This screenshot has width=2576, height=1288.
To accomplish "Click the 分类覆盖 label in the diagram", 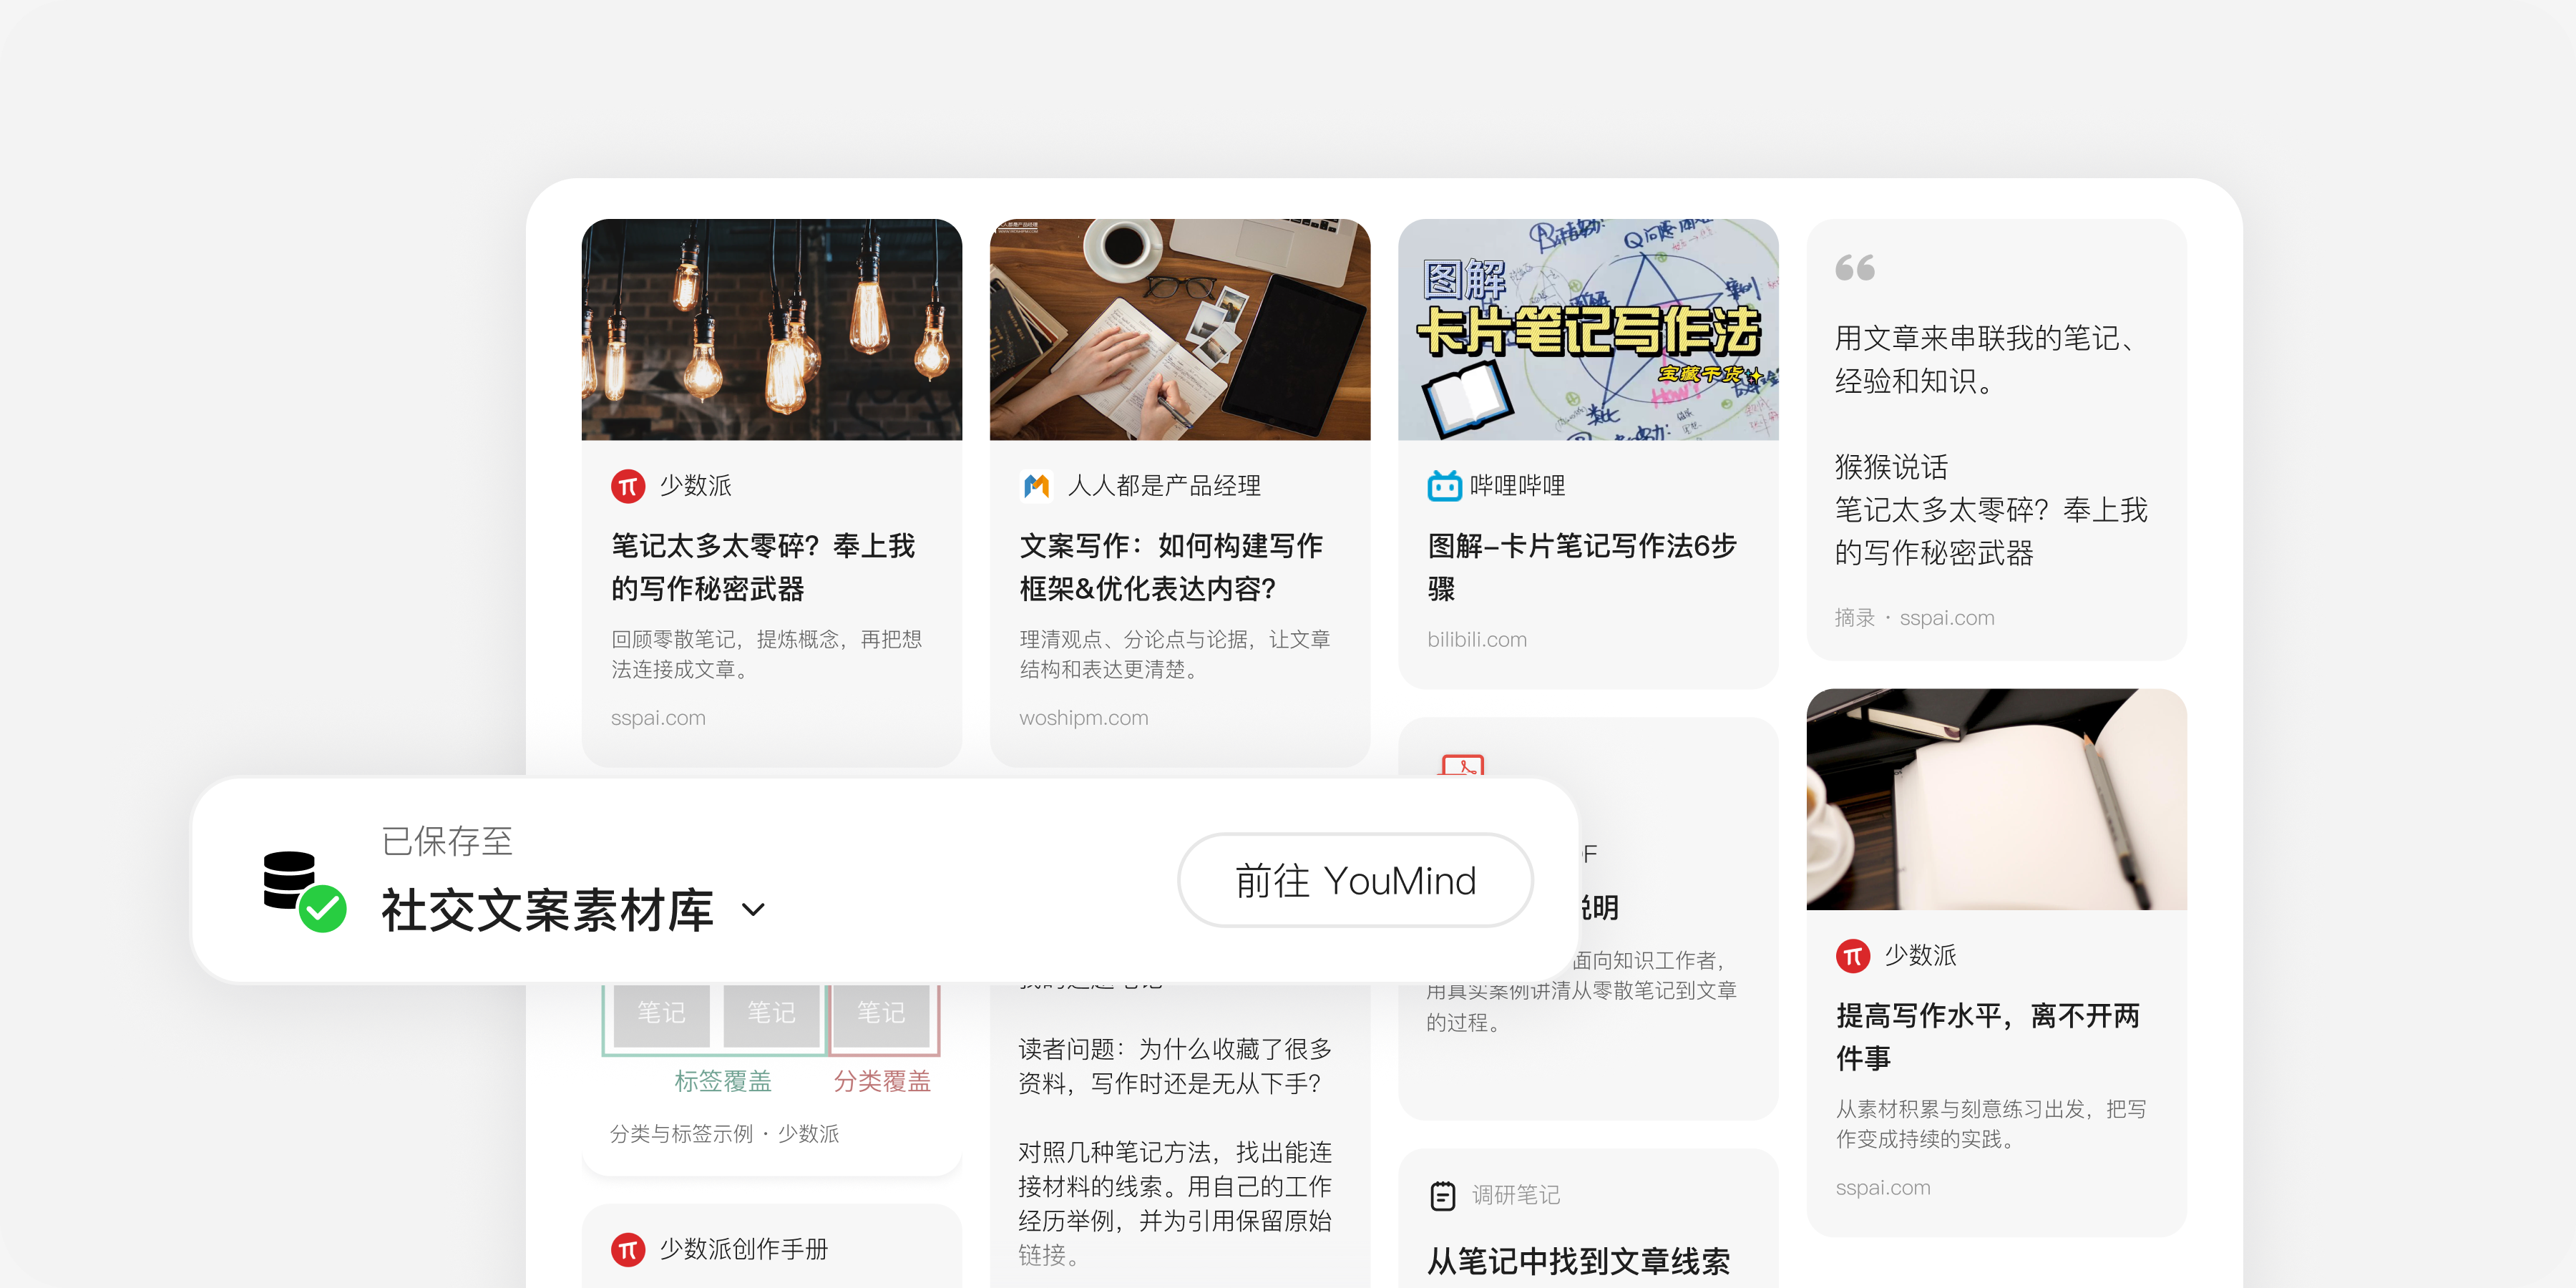I will tap(882, 1081).
